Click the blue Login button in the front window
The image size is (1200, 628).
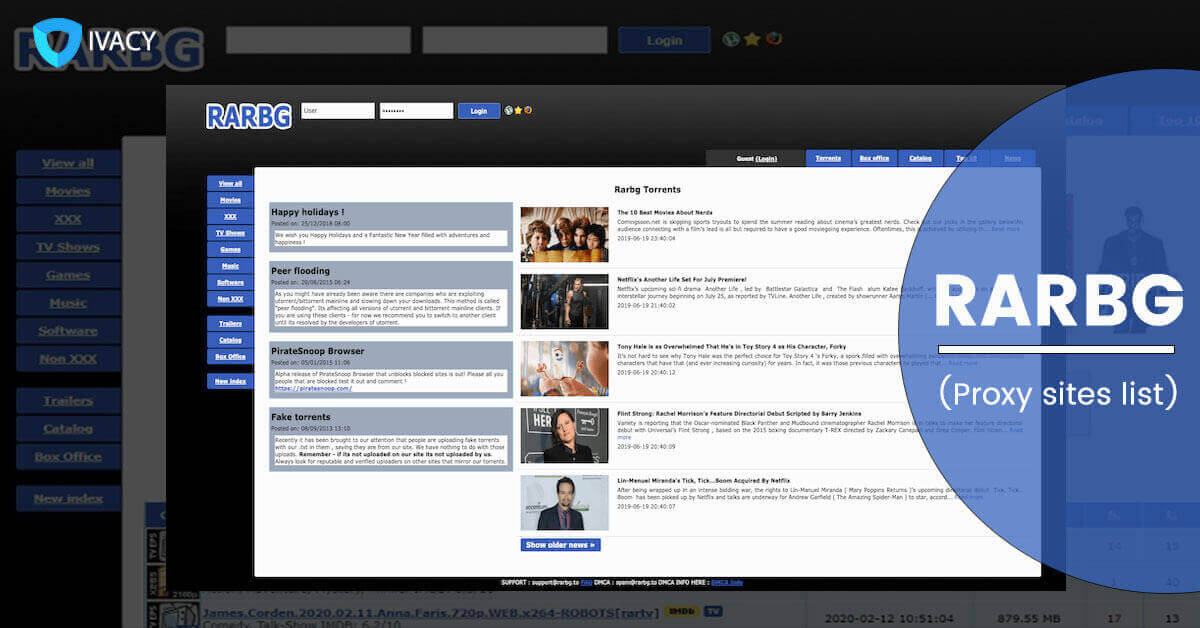(x=479, y=111)
